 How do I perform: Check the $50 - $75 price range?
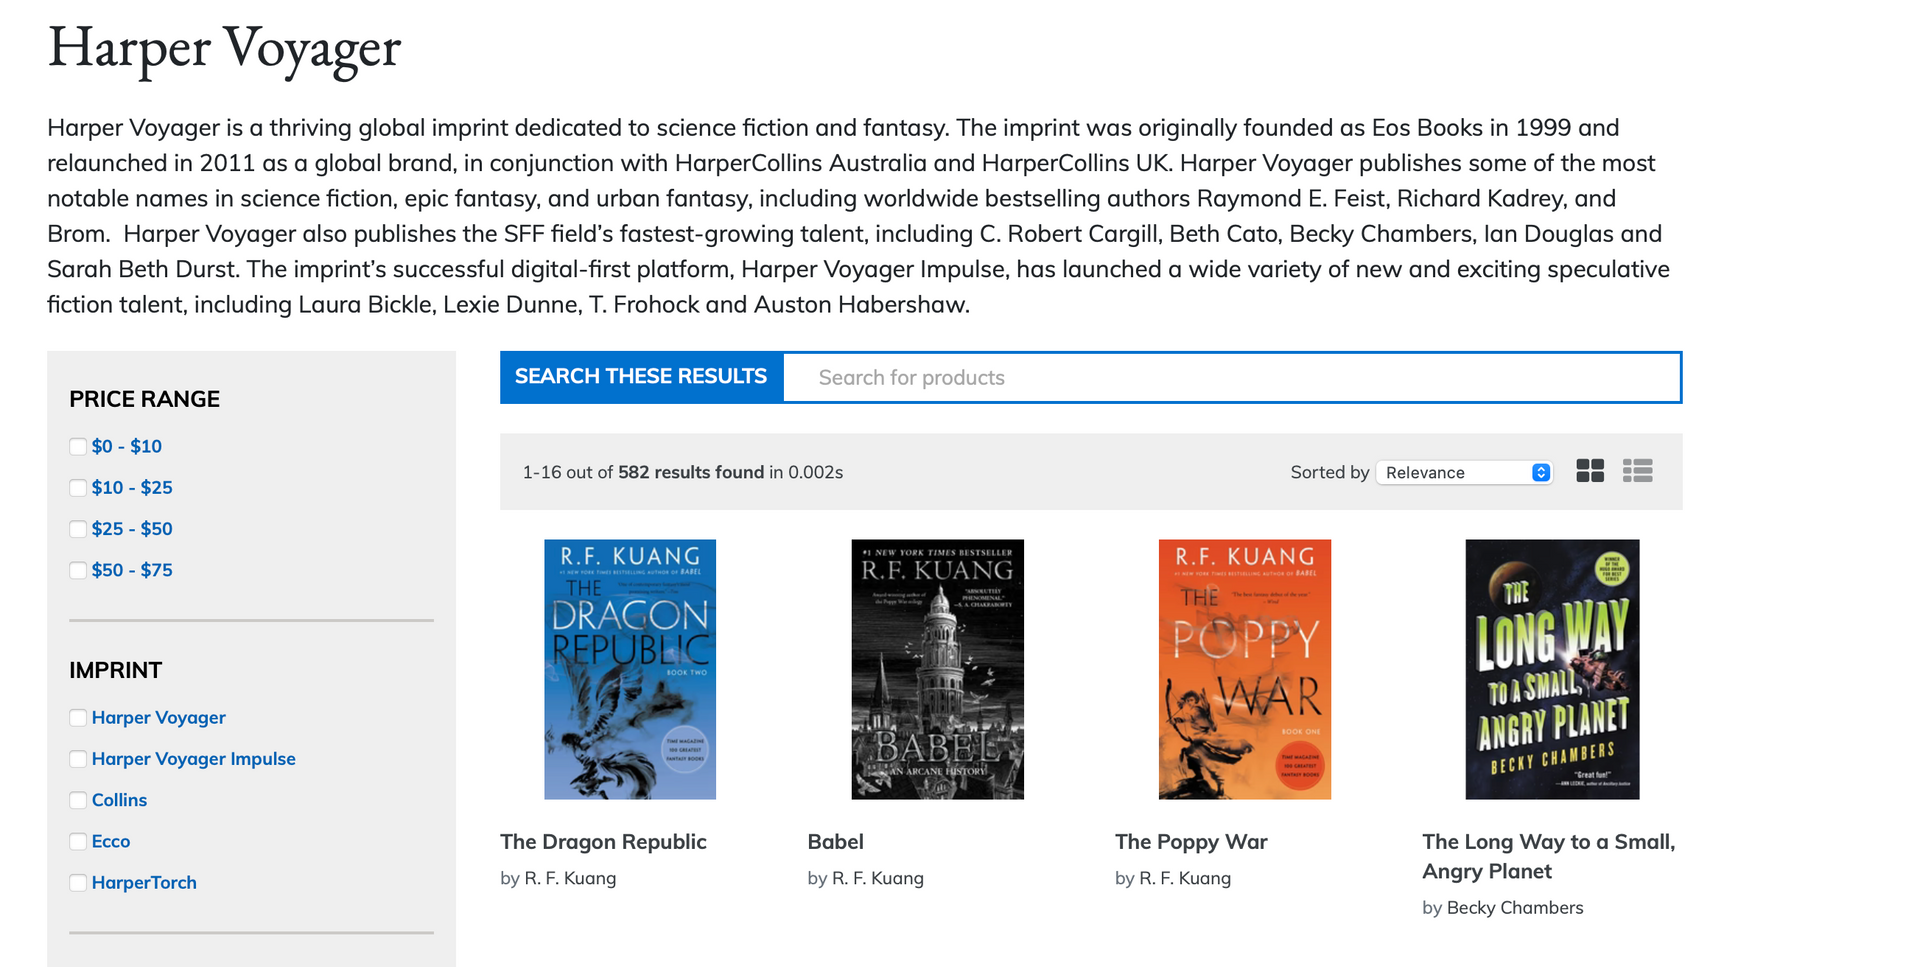pyautogui.click(x=78, y=569)
